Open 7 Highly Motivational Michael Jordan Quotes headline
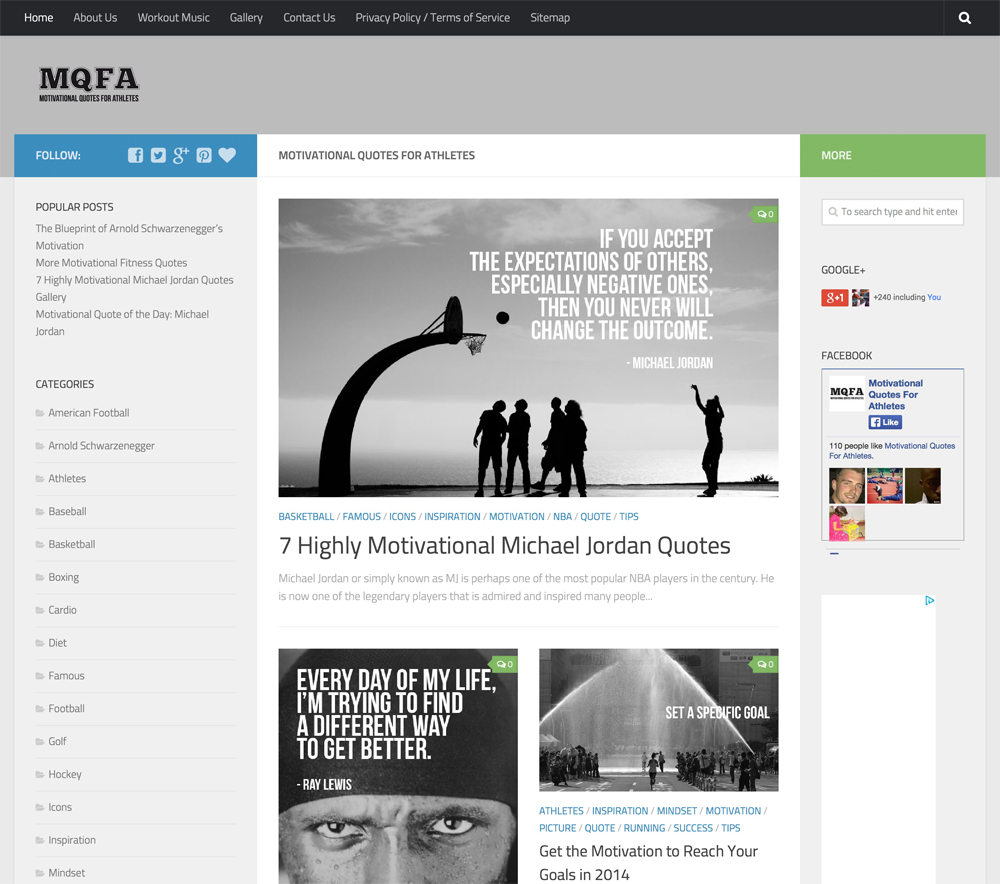 [504, 546]
